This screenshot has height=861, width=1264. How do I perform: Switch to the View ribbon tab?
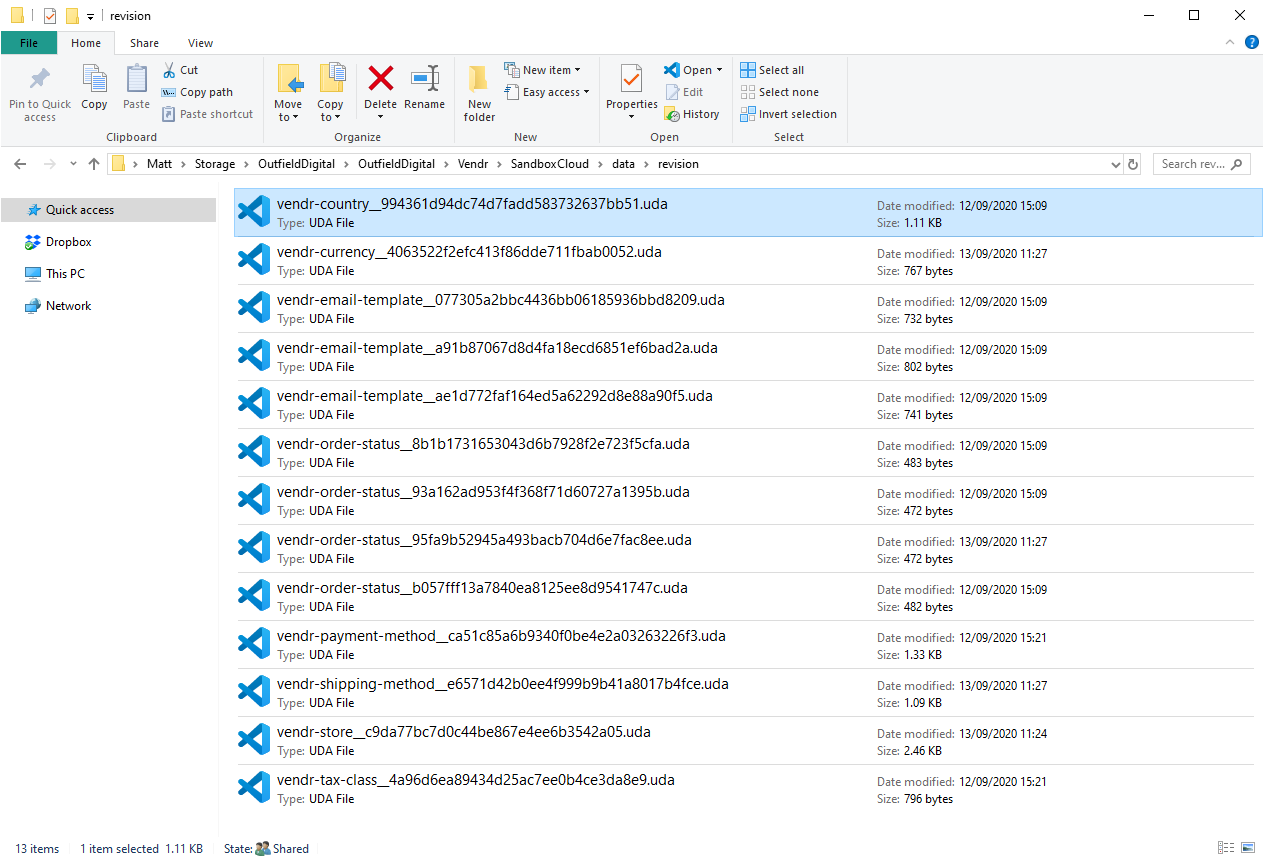coord(200,43)
